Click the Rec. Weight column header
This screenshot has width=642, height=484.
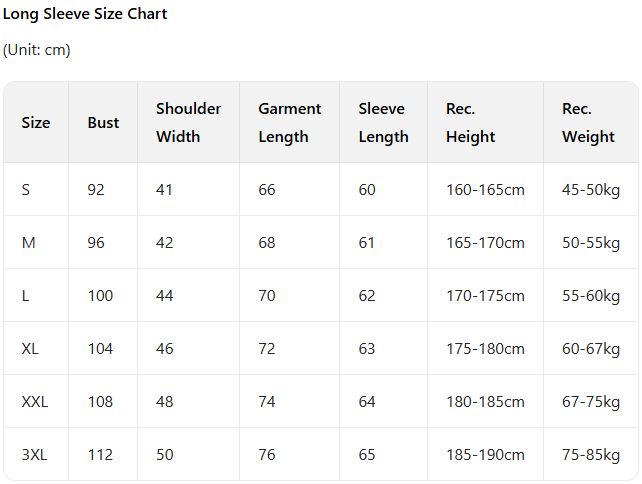[x=588, y=123]
